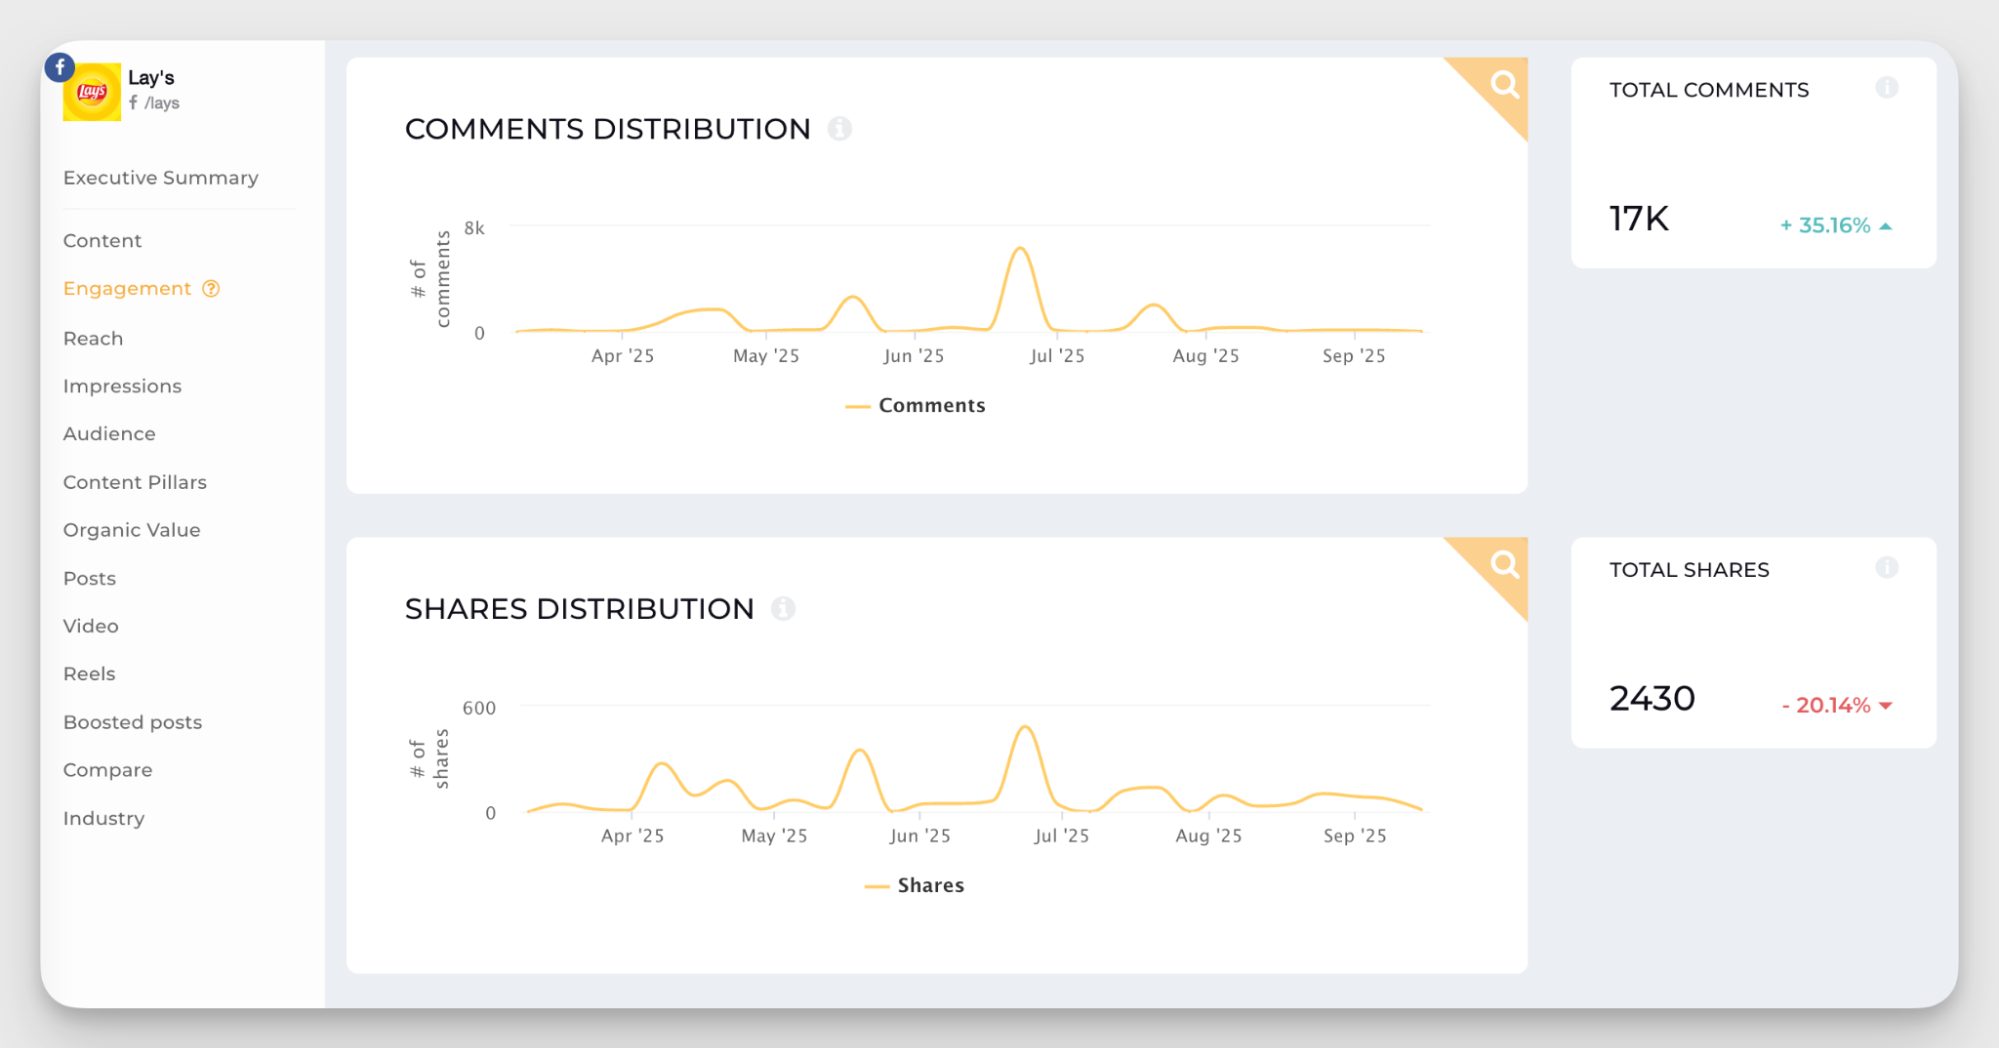Click the downward trend arrow beside -20.14%
Viewport: 1999px width, 1049px height.
[1885, 705]
